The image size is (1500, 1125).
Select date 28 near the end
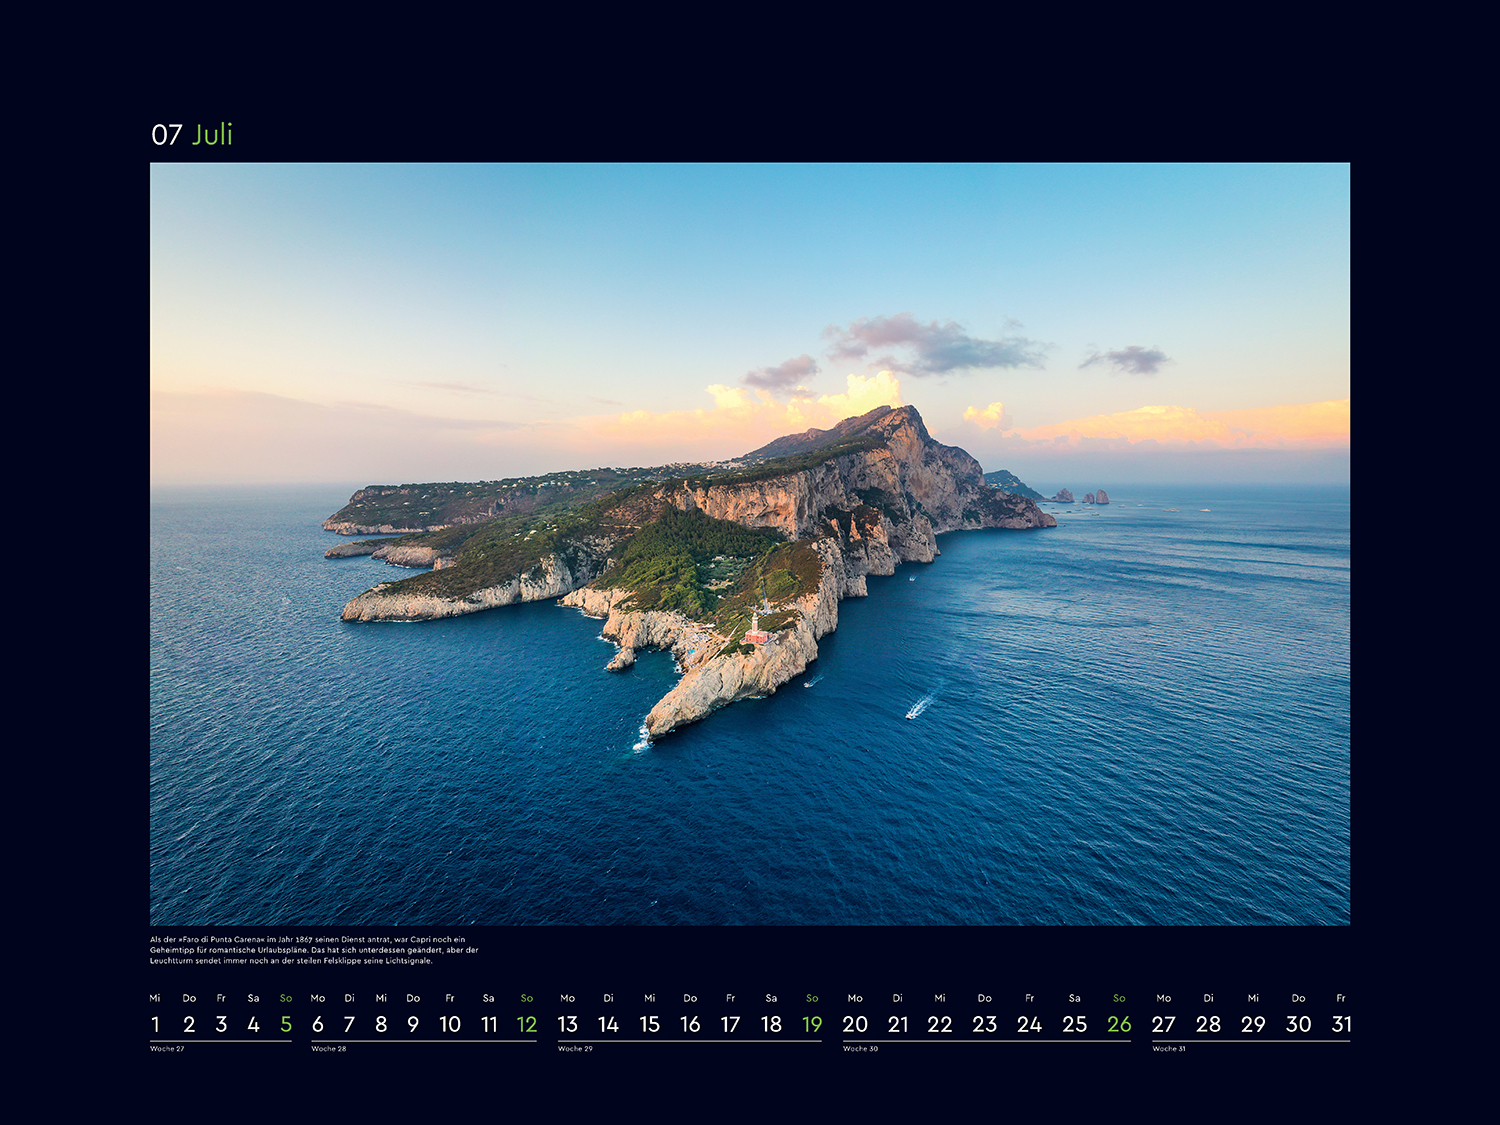click(1208, 1024)
